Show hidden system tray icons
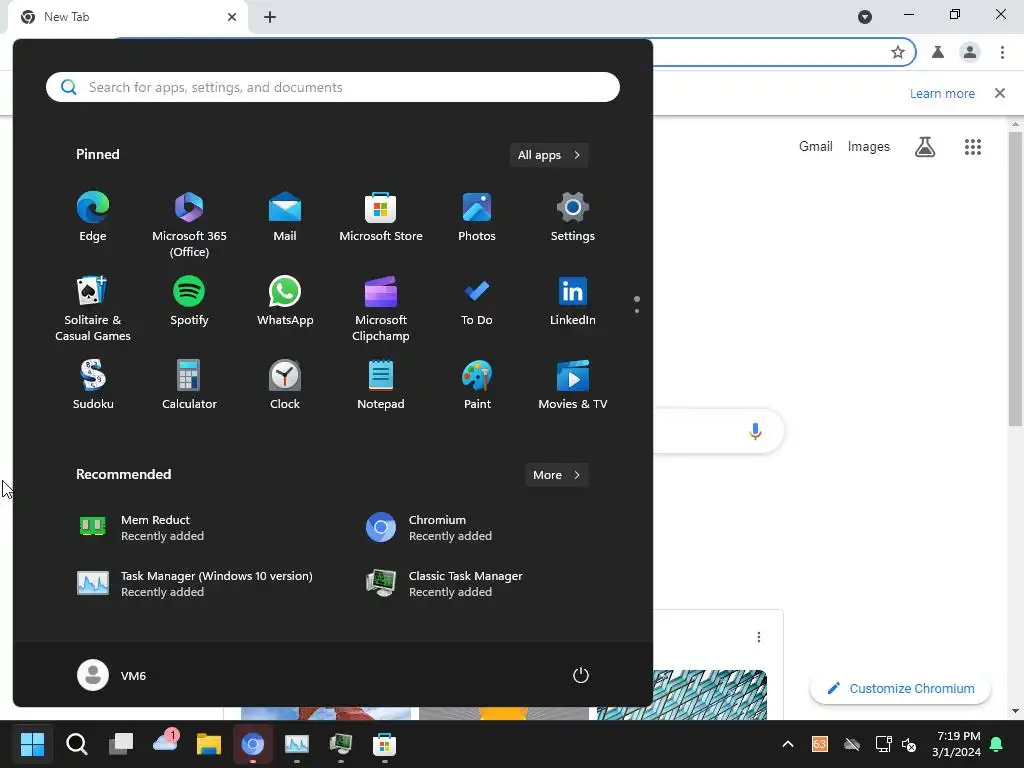 coord(788,744)
